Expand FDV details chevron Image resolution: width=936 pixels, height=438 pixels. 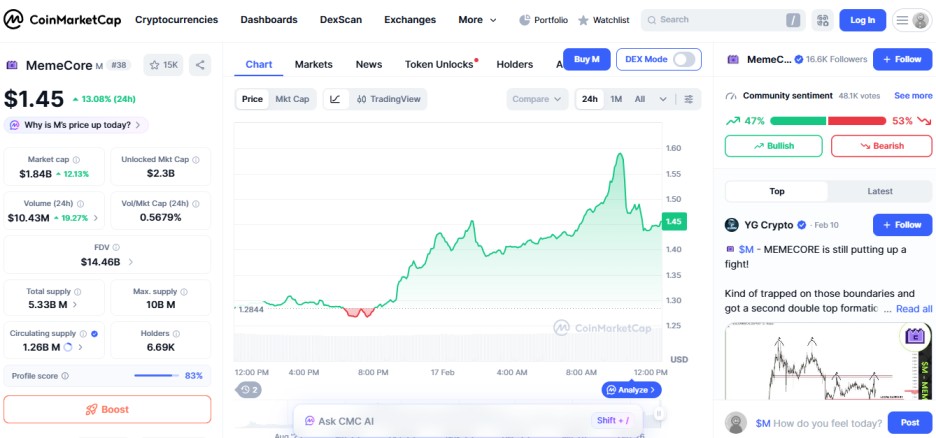point(131,261)
